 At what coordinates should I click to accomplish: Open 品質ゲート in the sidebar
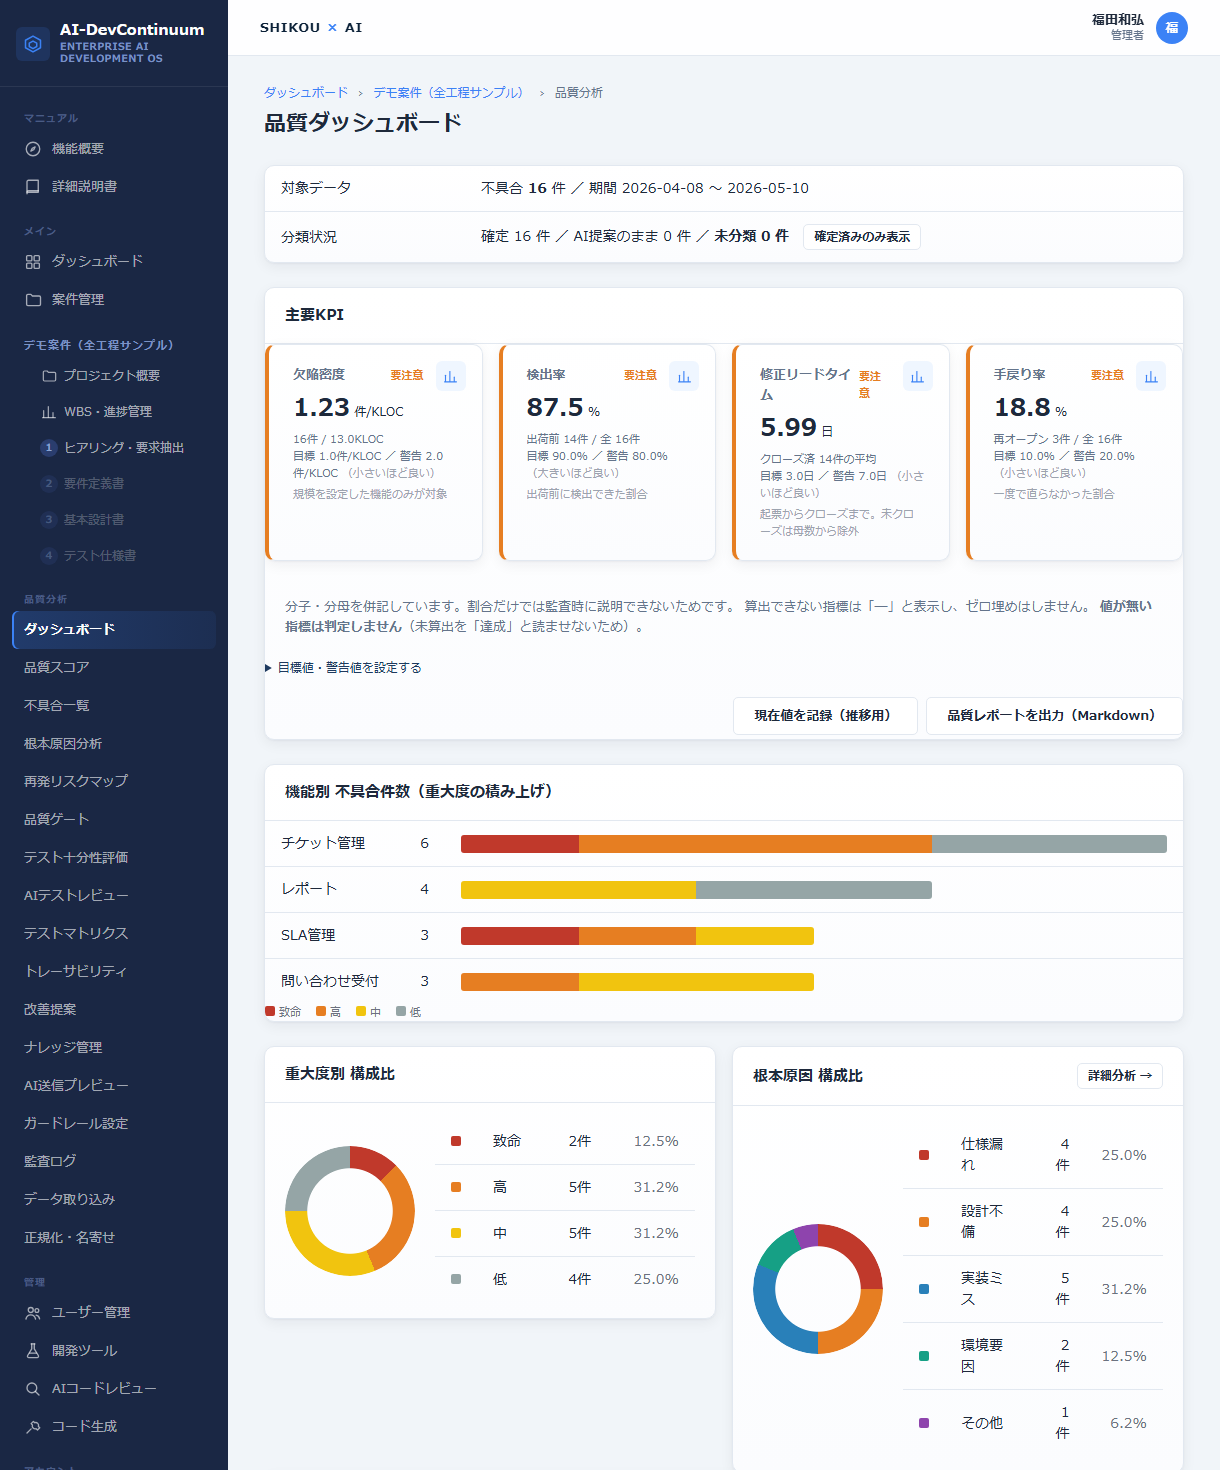pos(114,820)
